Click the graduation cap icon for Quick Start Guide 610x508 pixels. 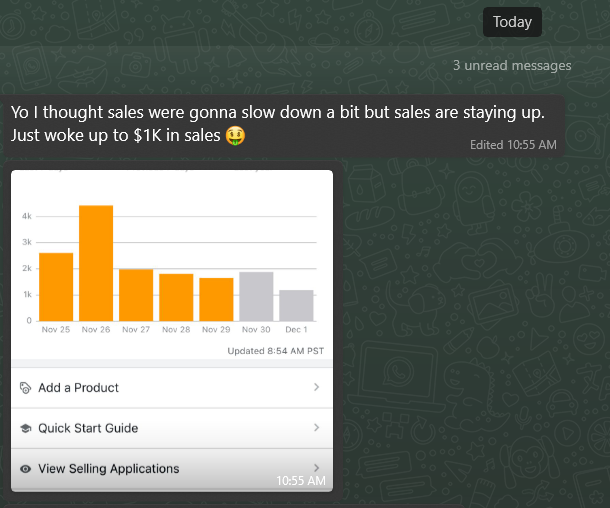pyautogui.click(x=26, y=428)
